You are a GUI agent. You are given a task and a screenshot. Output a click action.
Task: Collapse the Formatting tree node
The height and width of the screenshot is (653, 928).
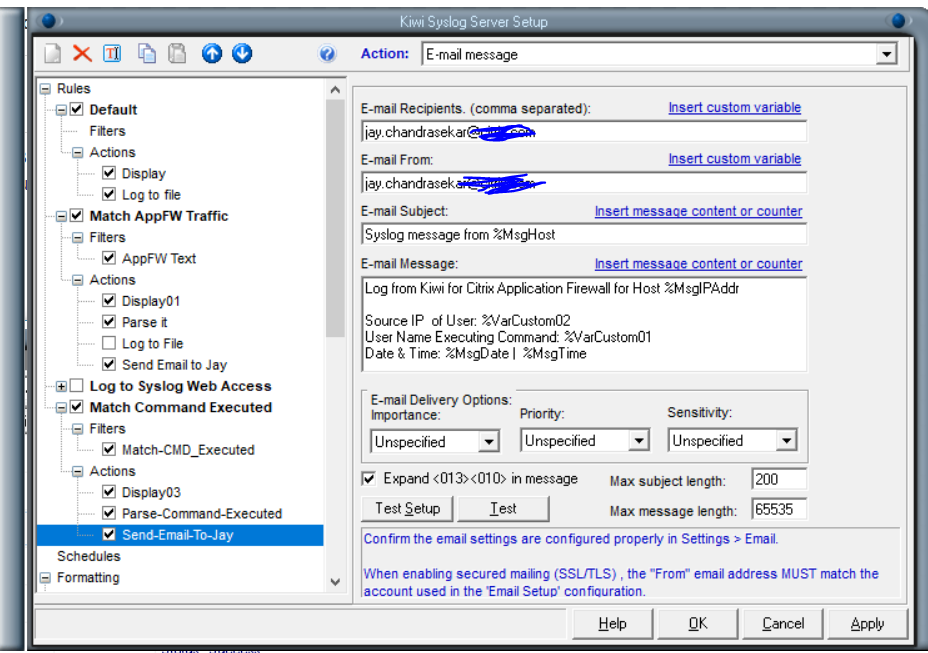click(45, 578)
